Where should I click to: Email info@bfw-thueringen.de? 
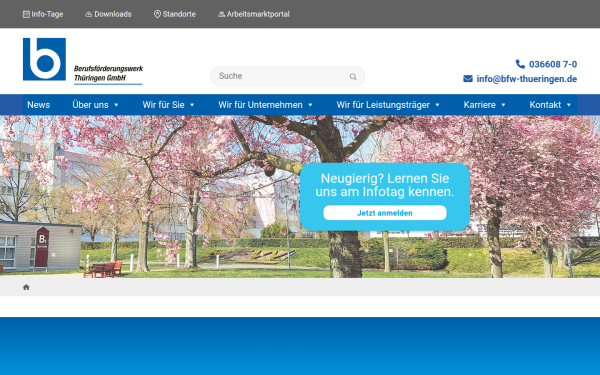coord(527,79)
